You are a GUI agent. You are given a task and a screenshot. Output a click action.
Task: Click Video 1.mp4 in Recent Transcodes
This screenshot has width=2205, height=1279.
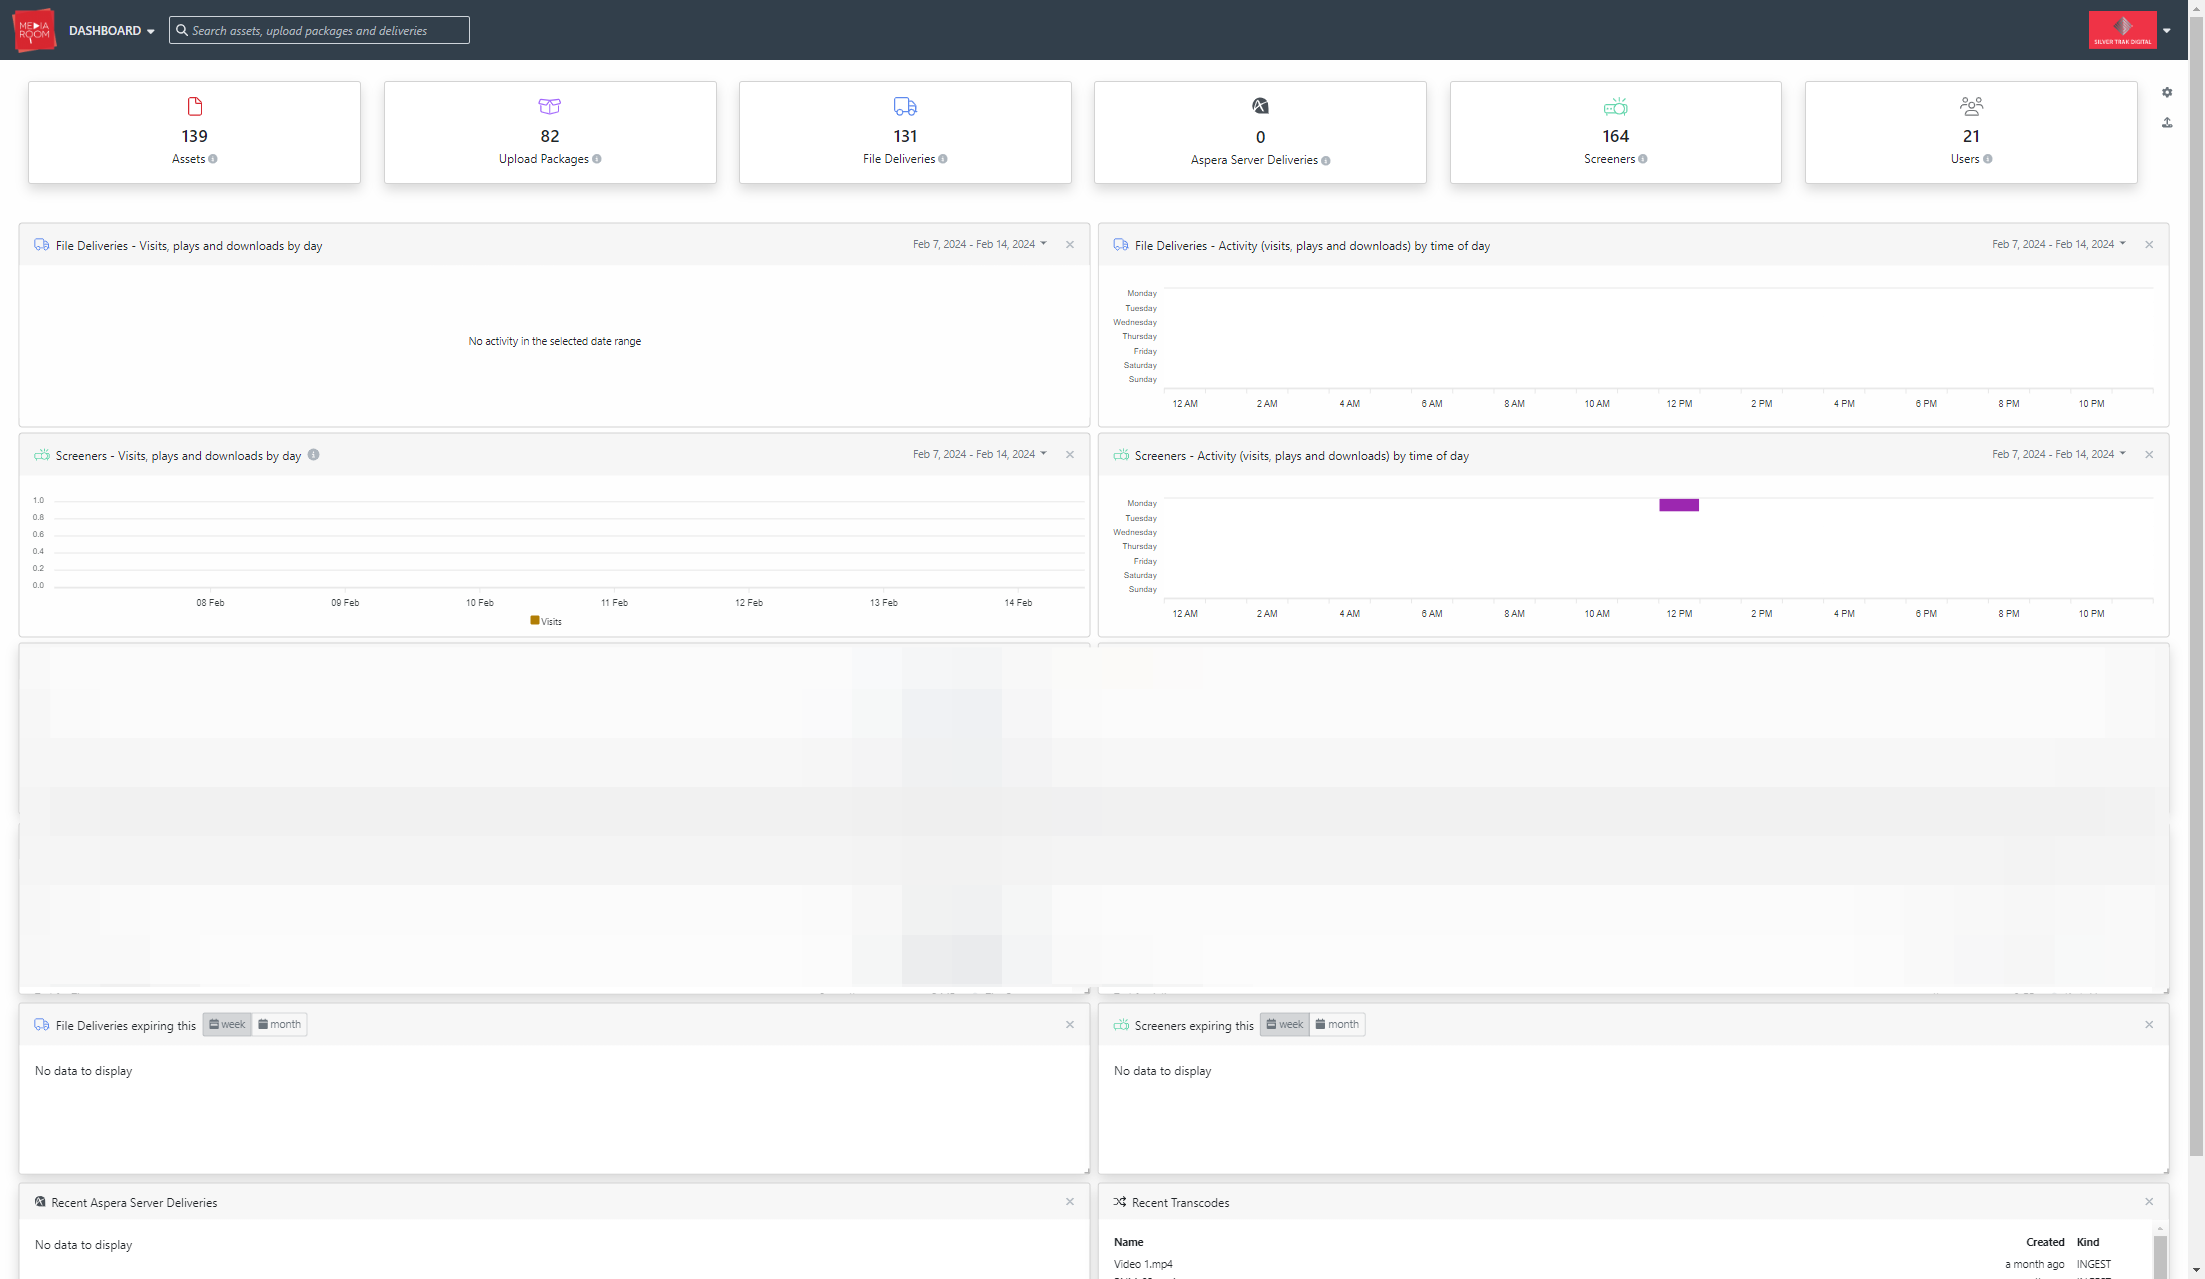[x=1143, y=1264]
